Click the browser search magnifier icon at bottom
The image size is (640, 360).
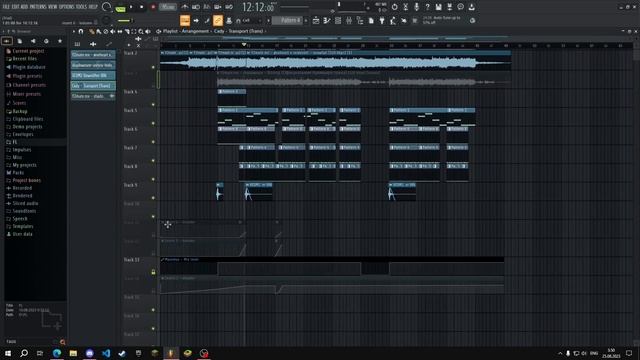pos(62,342)
